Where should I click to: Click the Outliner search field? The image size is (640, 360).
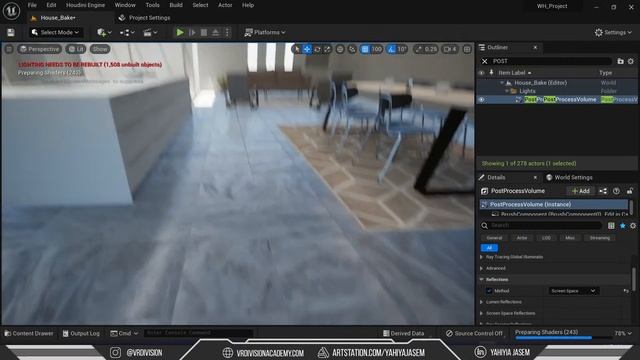pyautogui.click(x=551, y=61)
